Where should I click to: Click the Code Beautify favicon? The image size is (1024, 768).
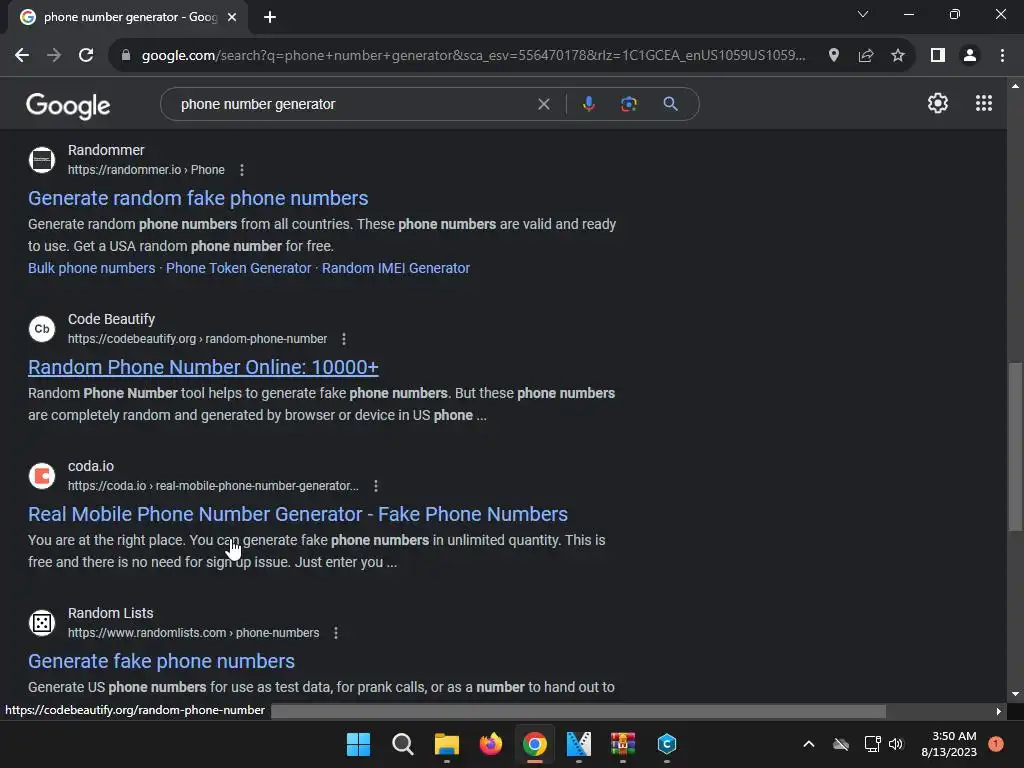click(x=42, y=328)
